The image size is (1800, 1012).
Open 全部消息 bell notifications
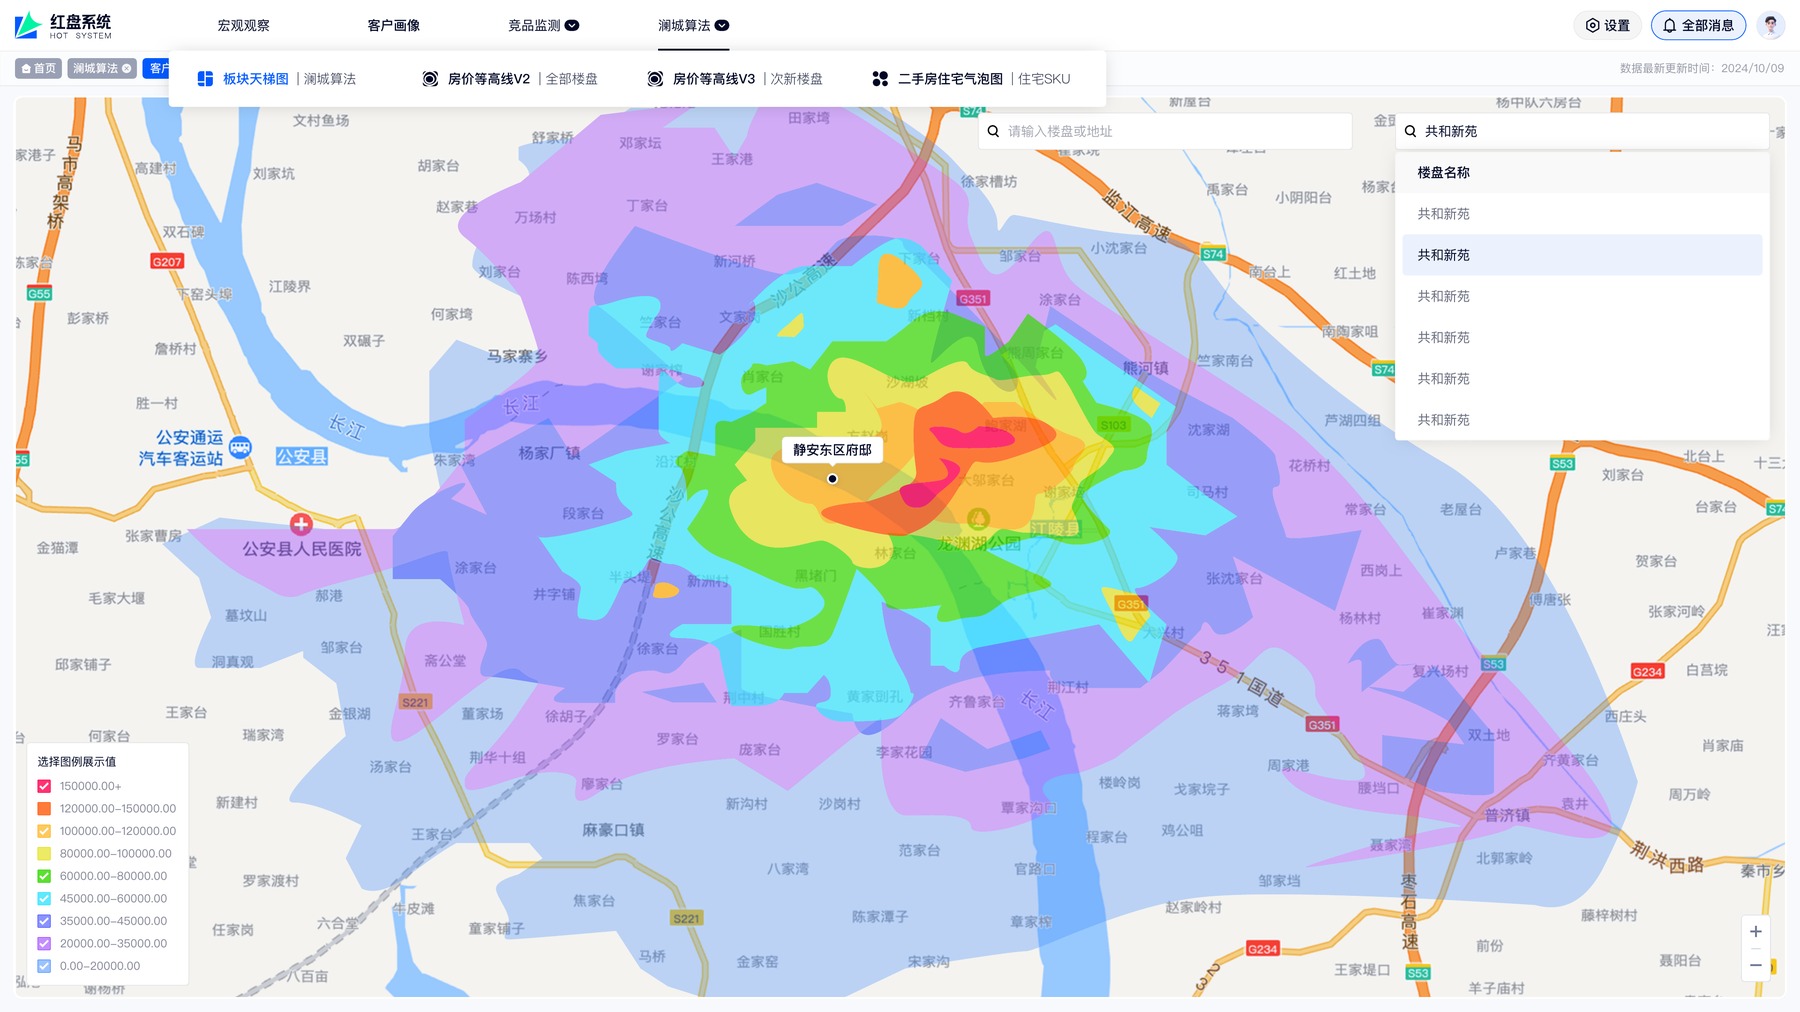pyautogui.click(x=1698, y=26)
